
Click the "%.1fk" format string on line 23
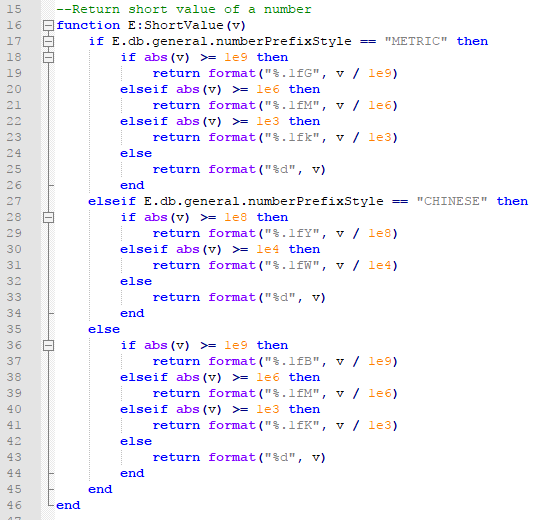(292, 137)
